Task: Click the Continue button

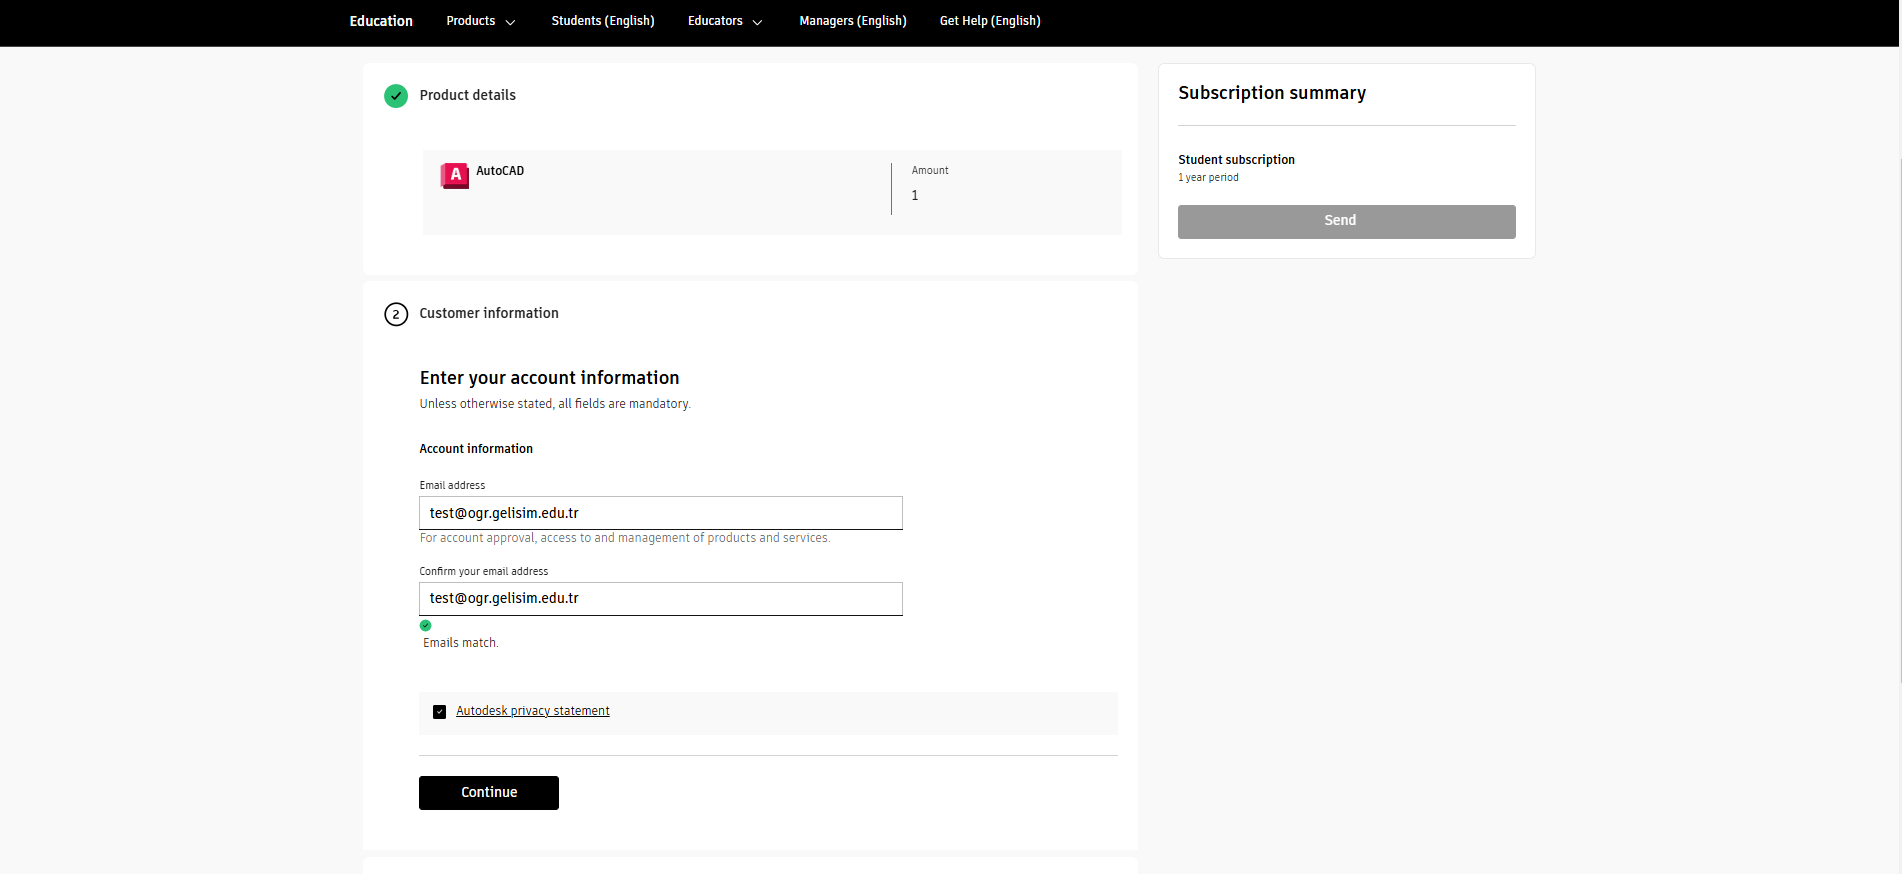Action: pyautogui.click(x=489, y=793)
